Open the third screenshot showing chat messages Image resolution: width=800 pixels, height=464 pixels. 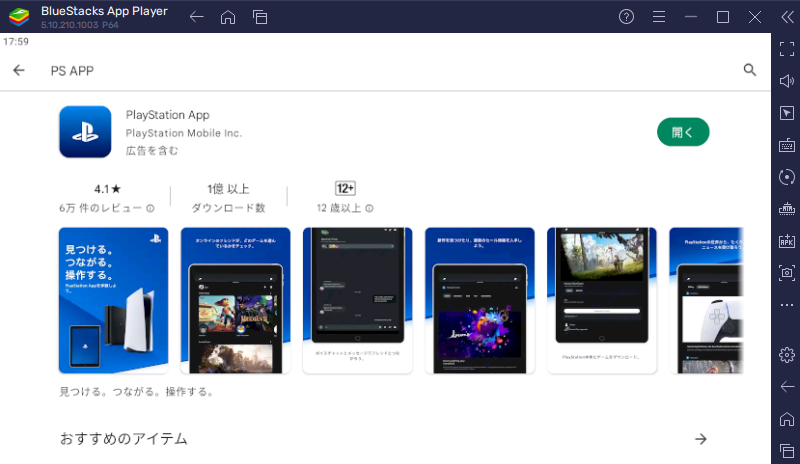pos(358,301)
